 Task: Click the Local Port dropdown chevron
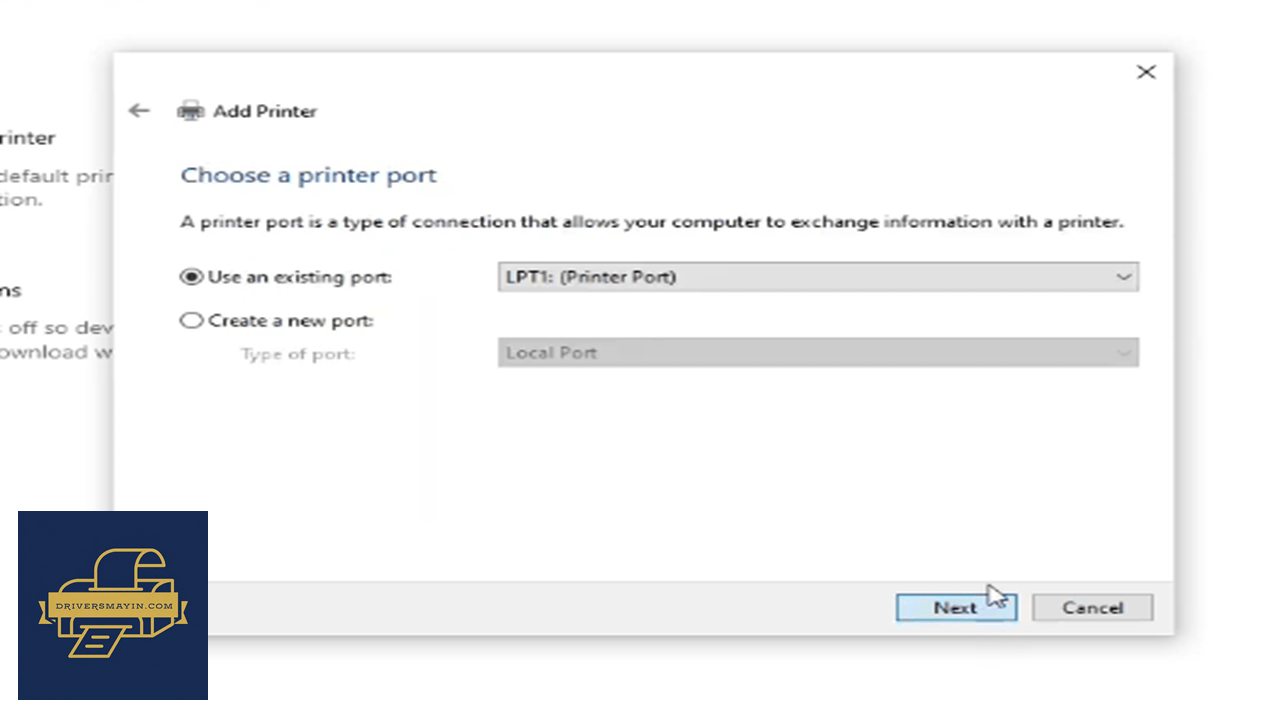click(1124, 353)
